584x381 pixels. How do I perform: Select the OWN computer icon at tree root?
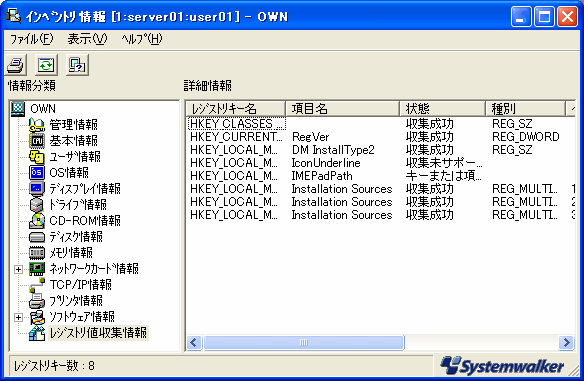(18, 109)
